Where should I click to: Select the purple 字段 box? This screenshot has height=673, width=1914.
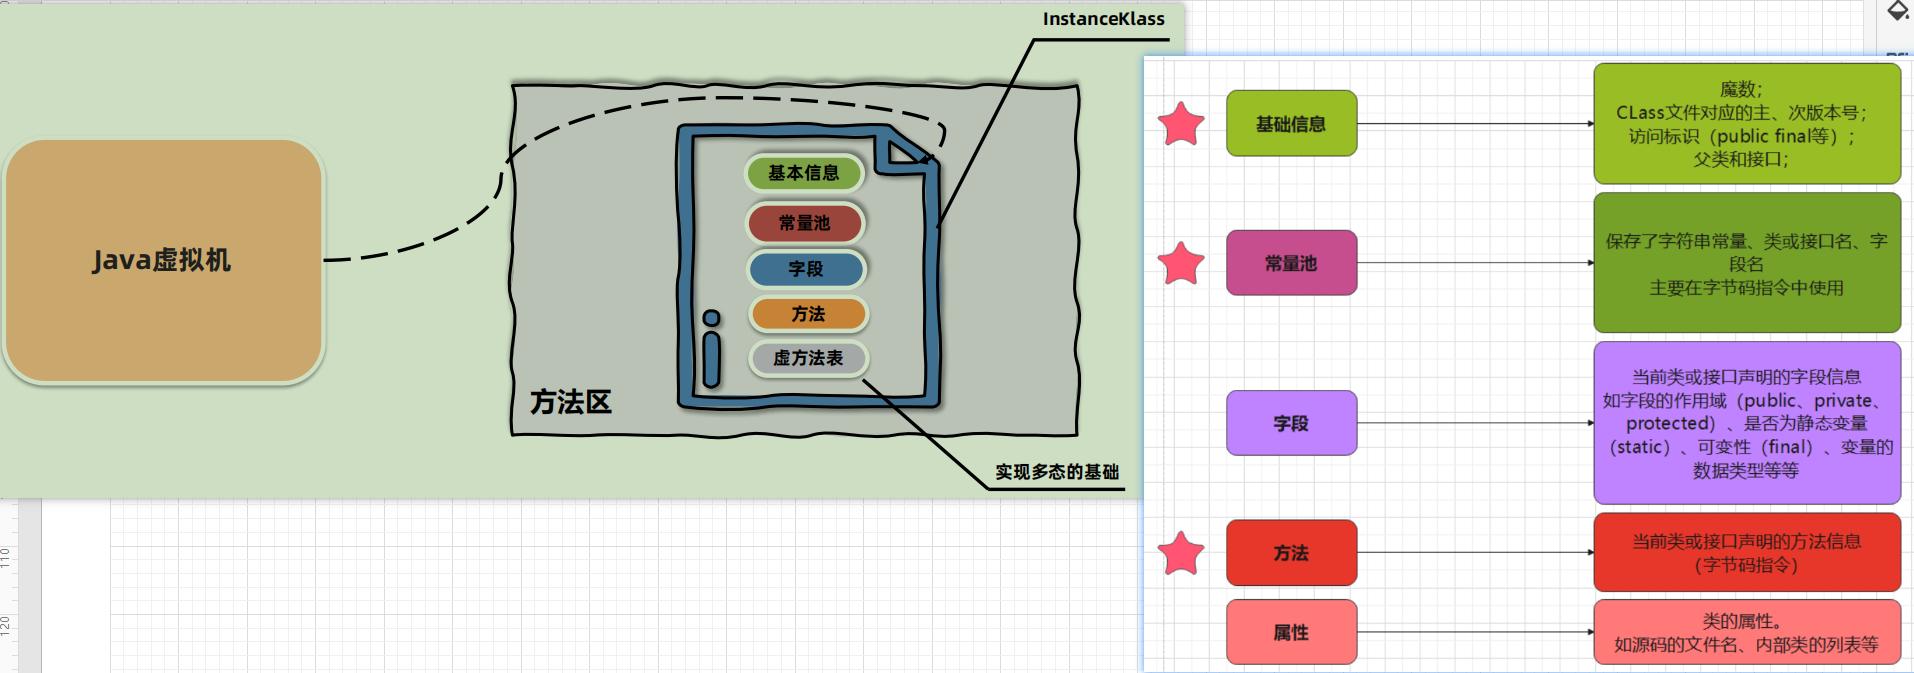[x=1292, y=423]
